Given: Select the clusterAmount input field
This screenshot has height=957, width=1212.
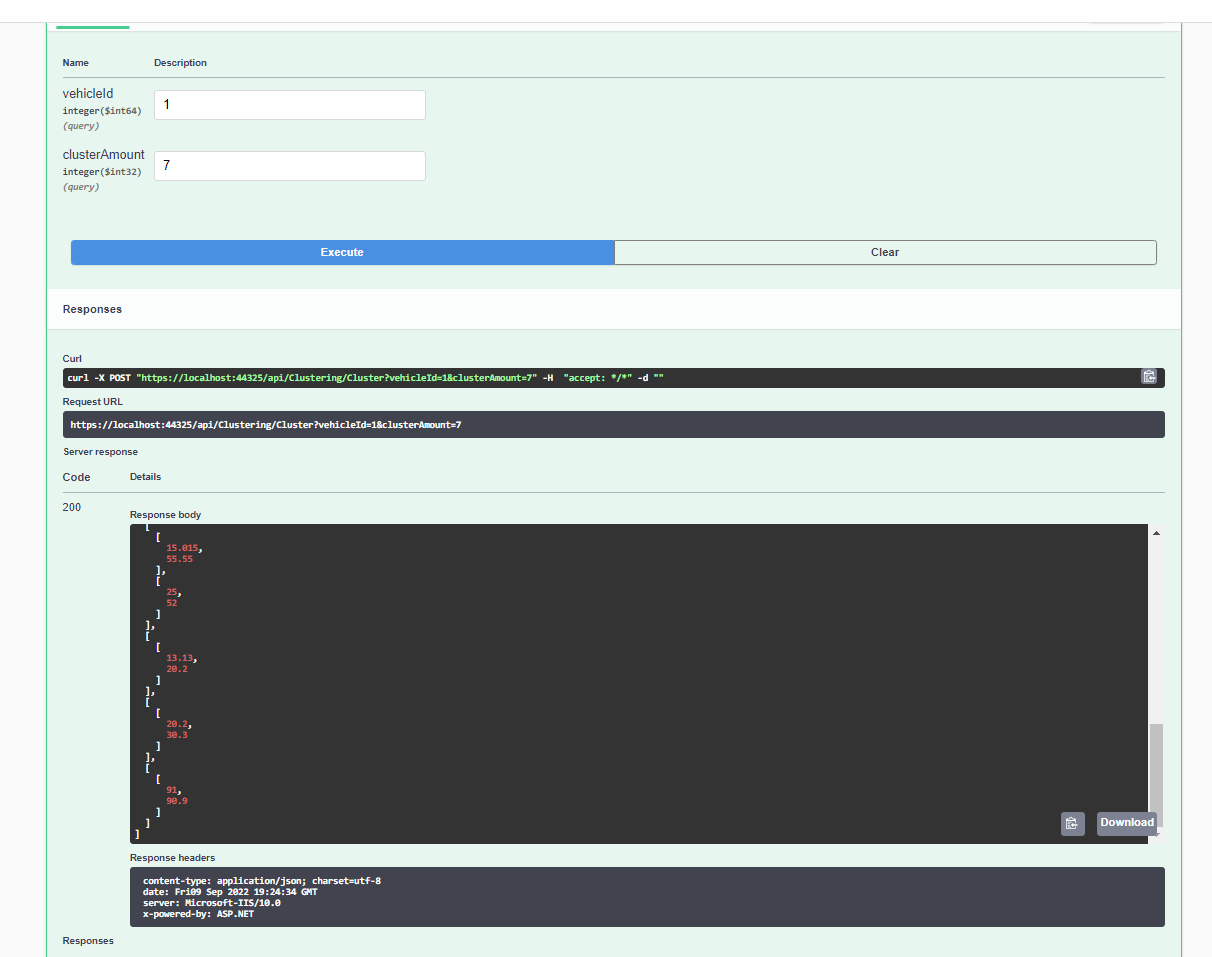Looking at the screenshot, I should pyautogui.click(x=289, y=165).
